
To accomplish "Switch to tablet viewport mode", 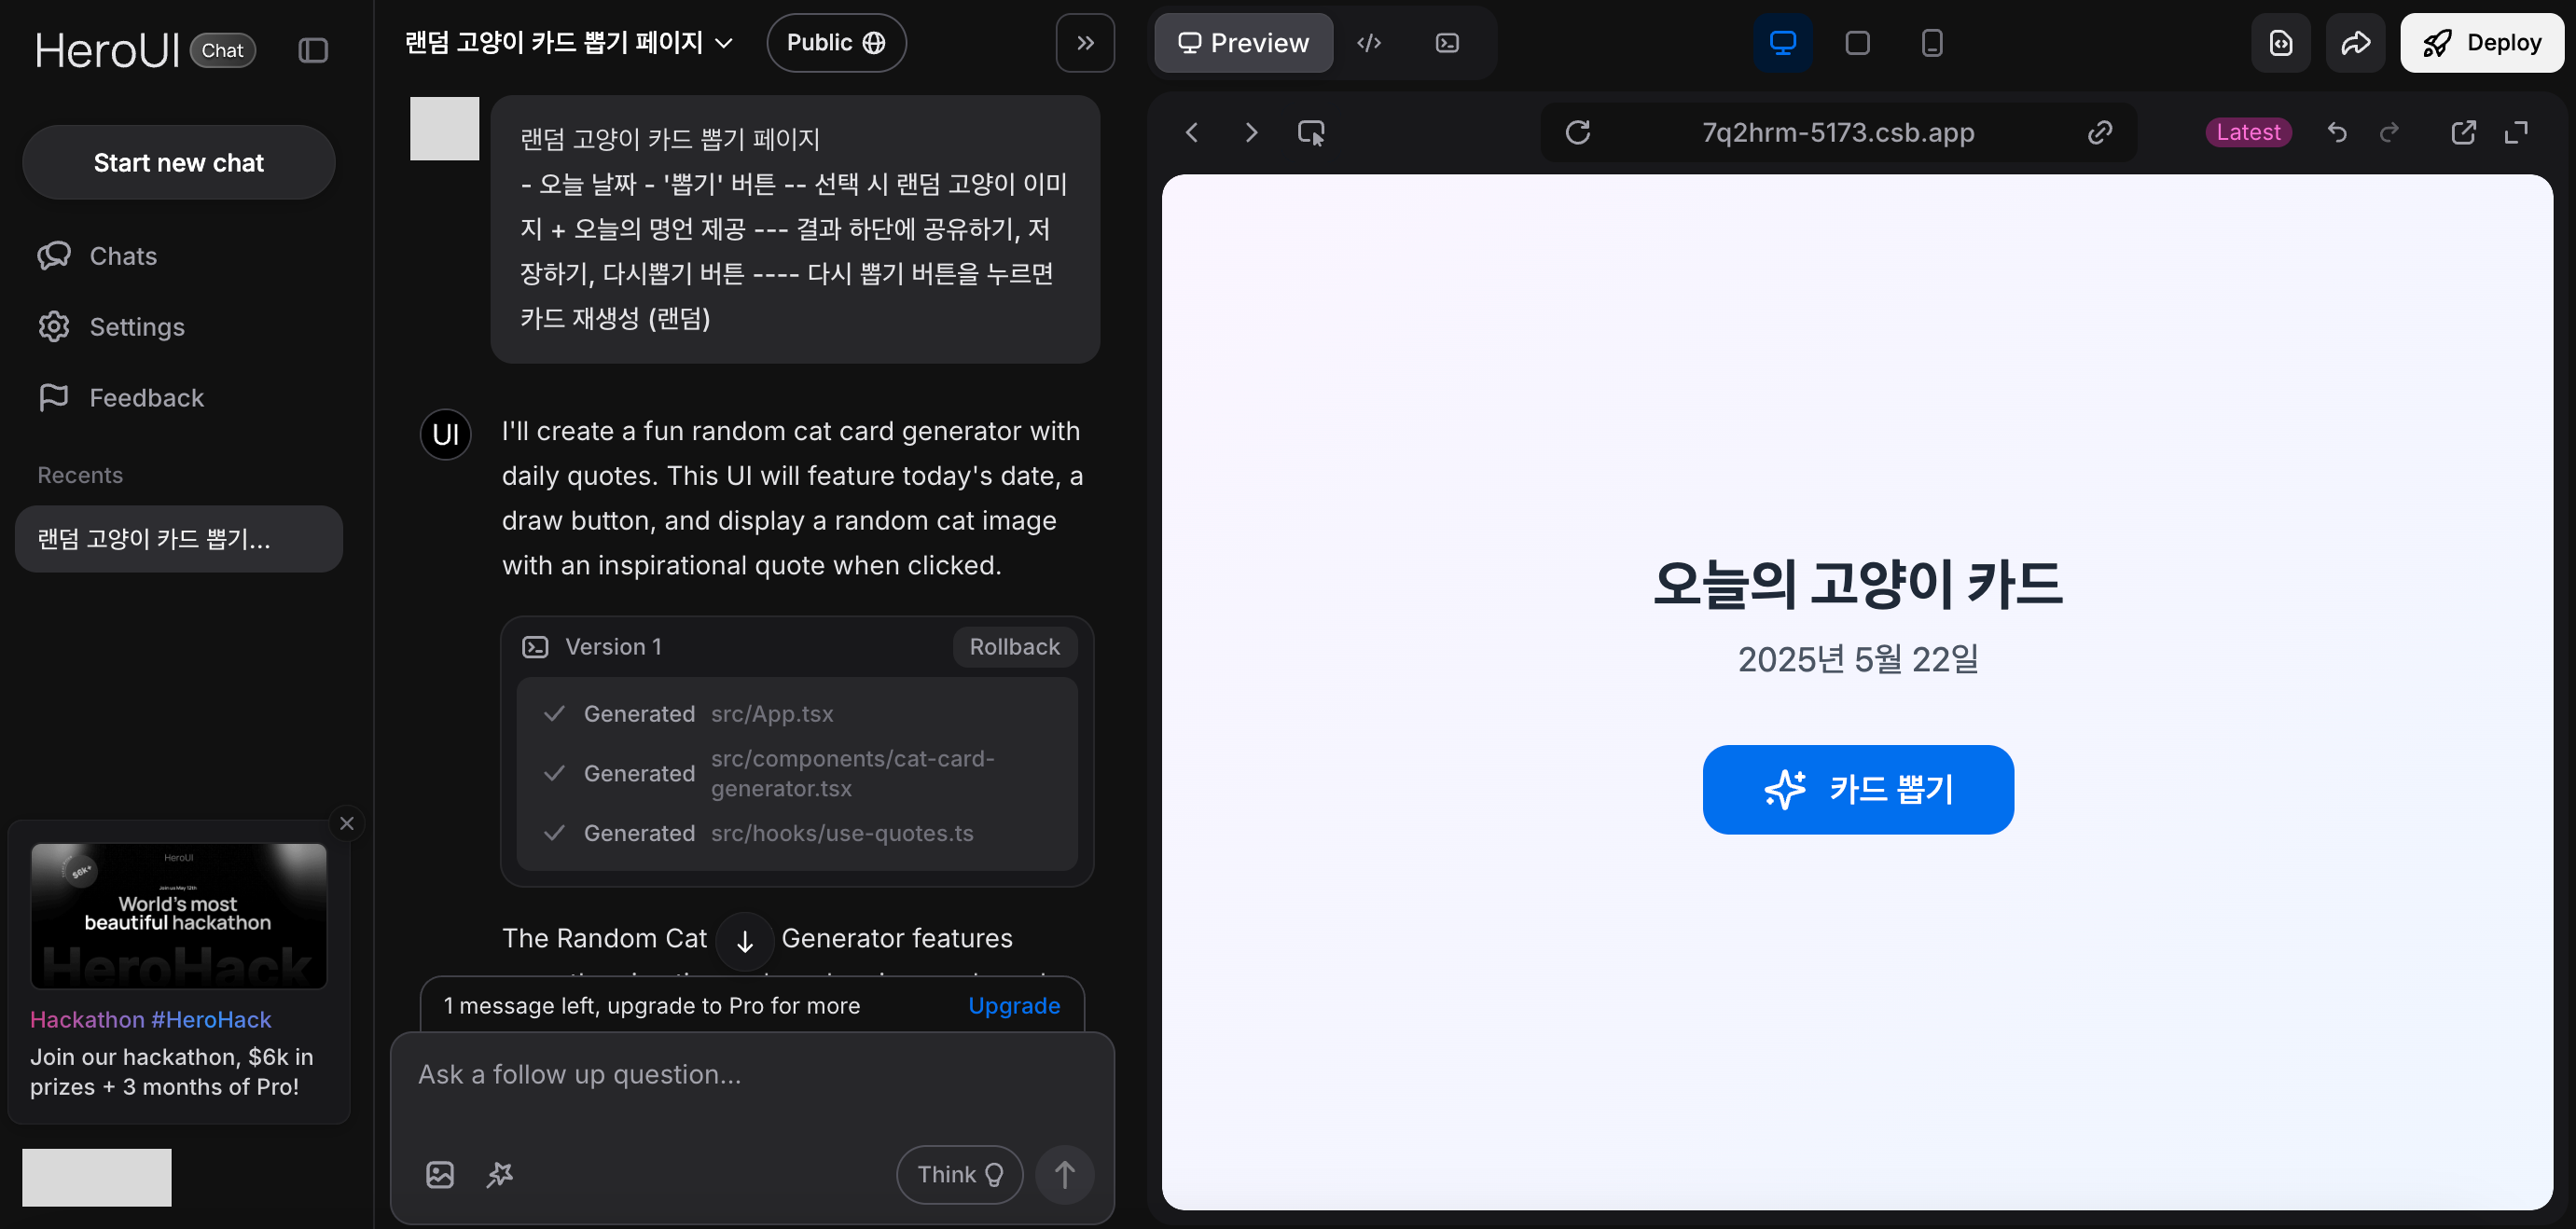I will pos(1857,43).
